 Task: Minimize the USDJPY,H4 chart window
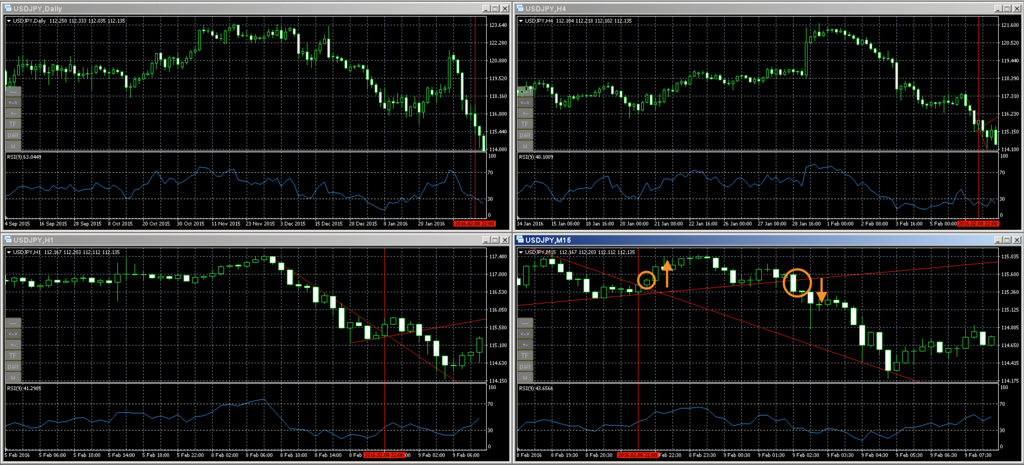[998, 8]
